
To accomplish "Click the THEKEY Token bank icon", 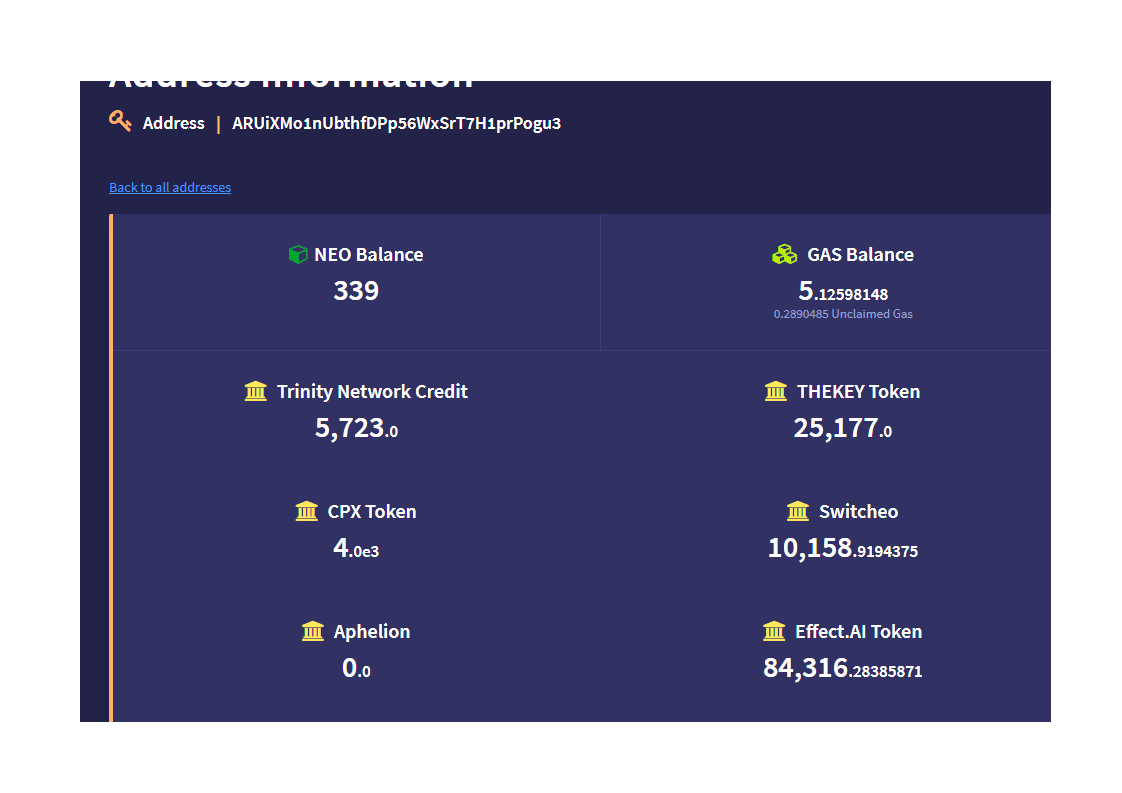I will (x=776, y=391).
